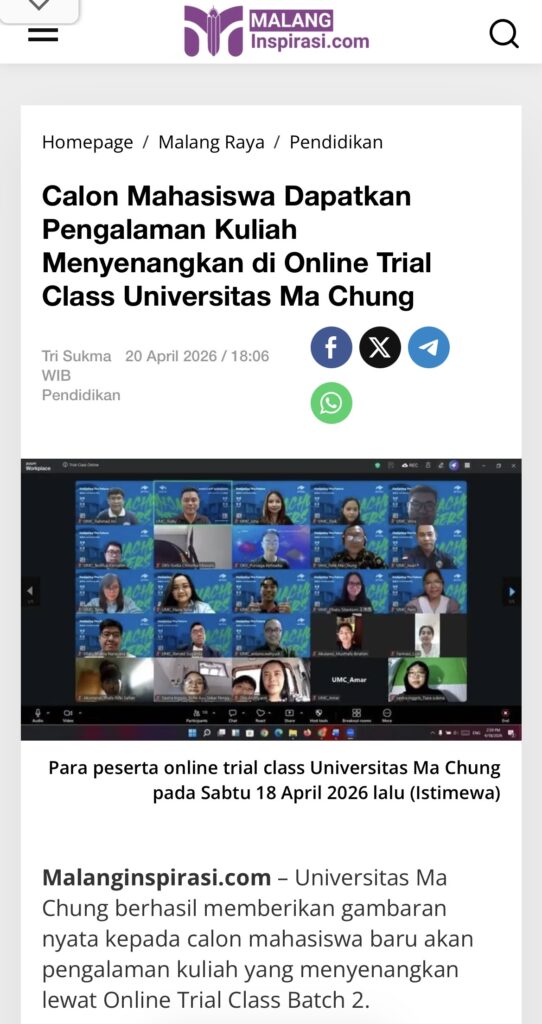Open the Pendidikan tag below the date
542x1024 pixels.
pos(81,395)
